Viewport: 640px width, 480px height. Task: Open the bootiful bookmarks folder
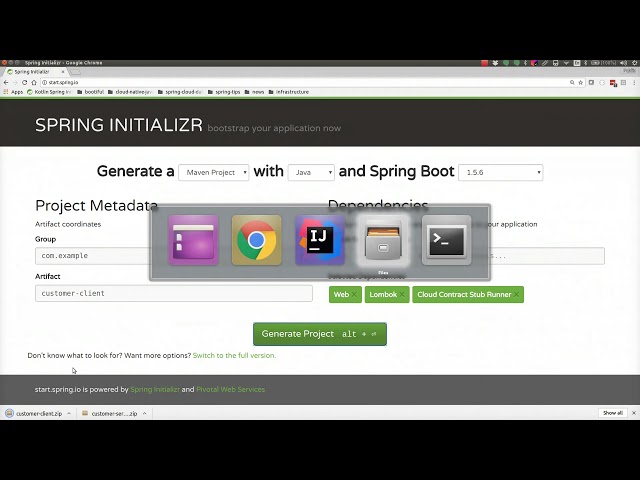(x=90, y=92)
